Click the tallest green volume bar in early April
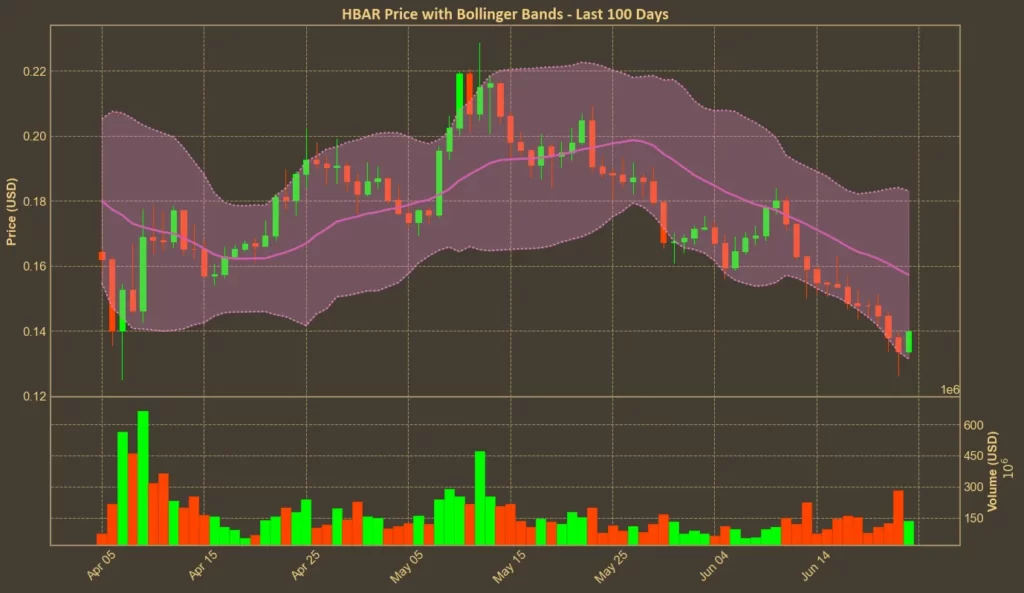This screenshot has width=1024, height=593. [x=143, y=478]
